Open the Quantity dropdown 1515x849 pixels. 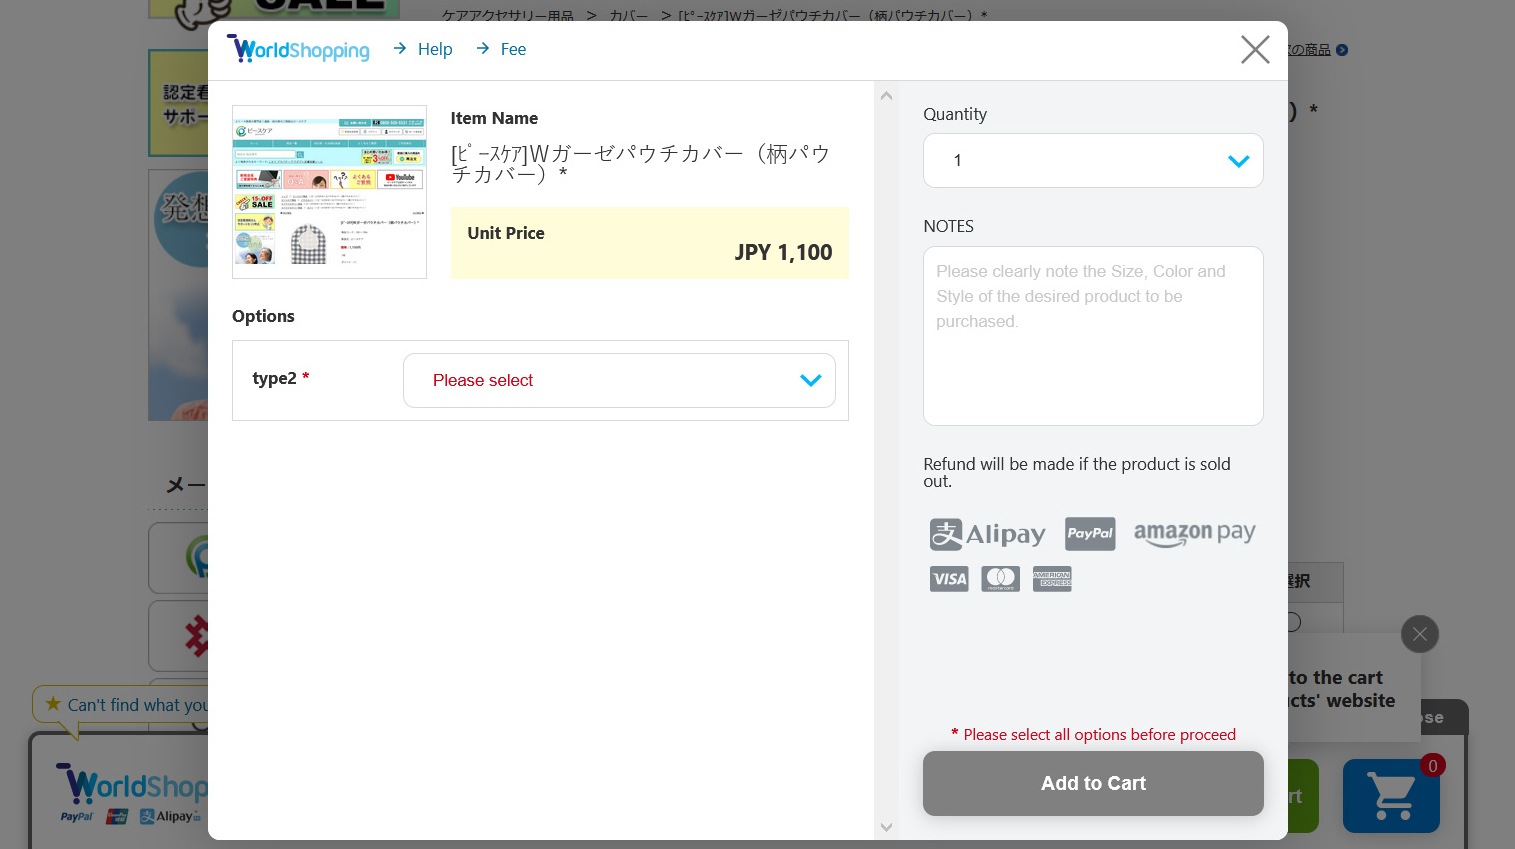tap(1092, 161)
